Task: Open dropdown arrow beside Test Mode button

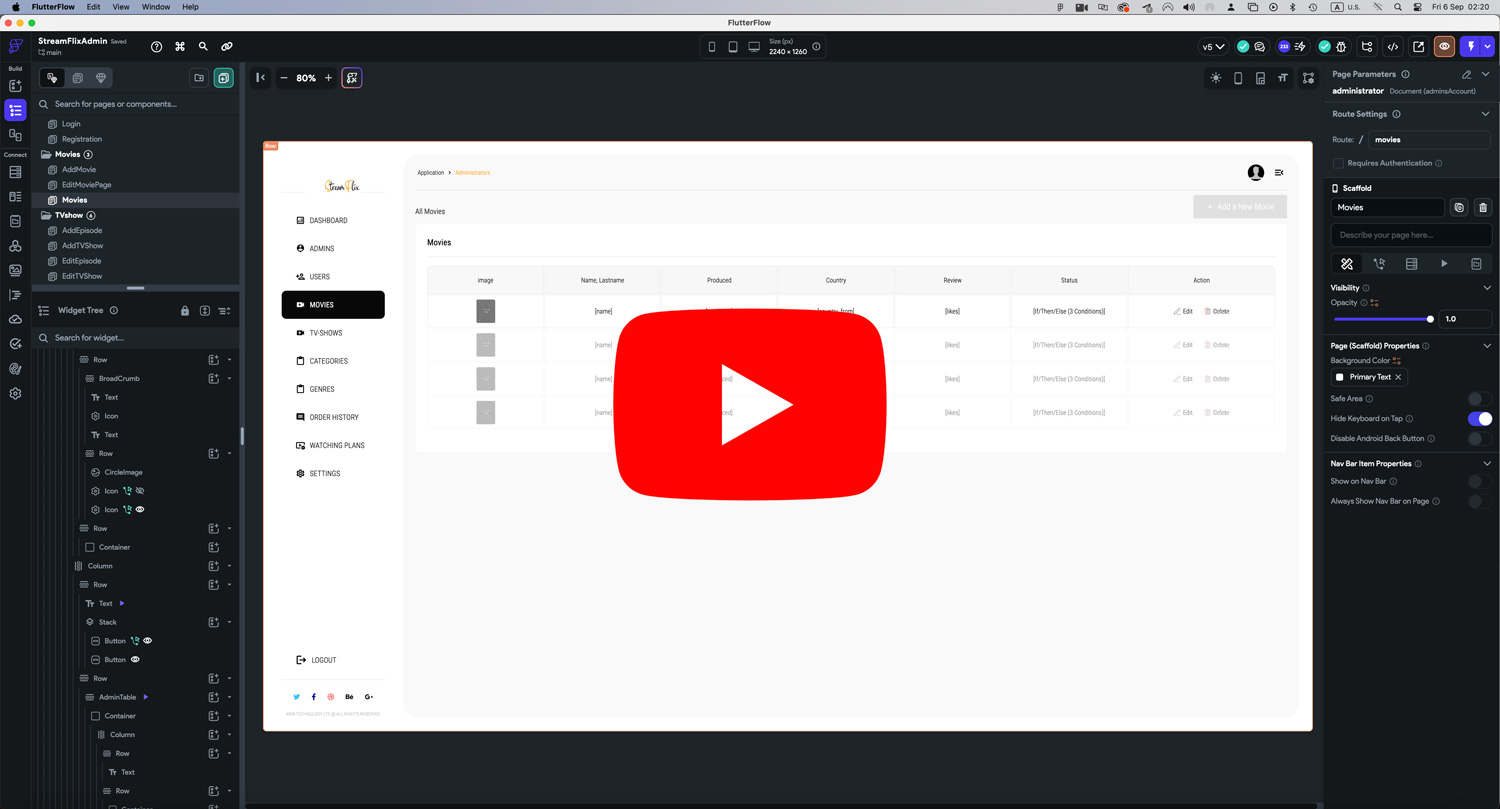Action: 1488,47
